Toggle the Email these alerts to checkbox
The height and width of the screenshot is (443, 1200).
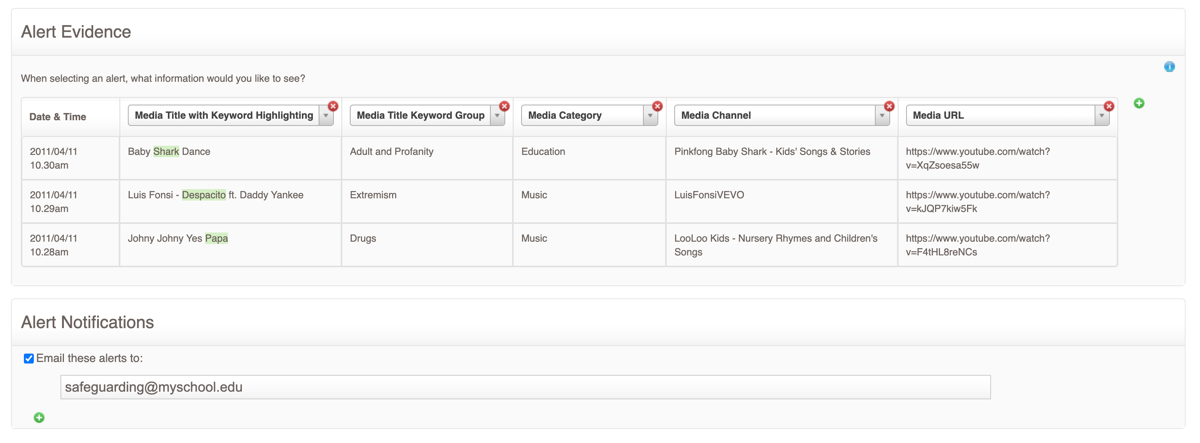pos(29,358)
